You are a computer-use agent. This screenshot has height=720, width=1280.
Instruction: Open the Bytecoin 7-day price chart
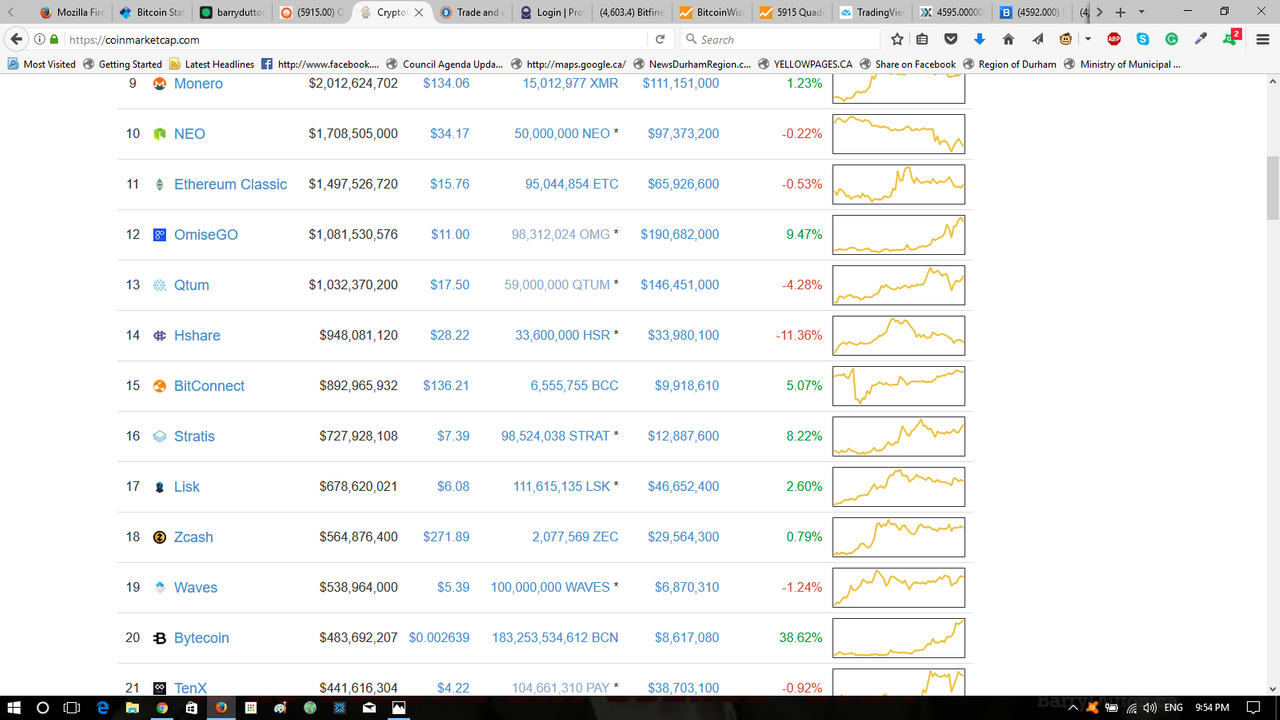point(899,638)
